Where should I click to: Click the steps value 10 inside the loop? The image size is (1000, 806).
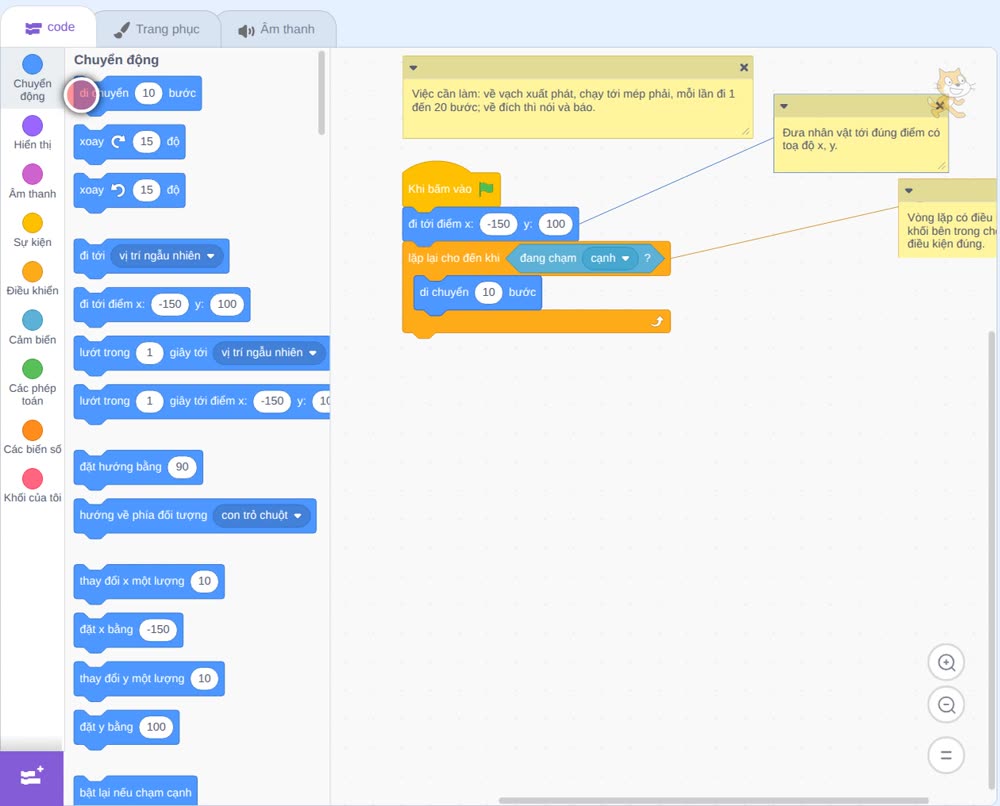[x=489, y=292]
